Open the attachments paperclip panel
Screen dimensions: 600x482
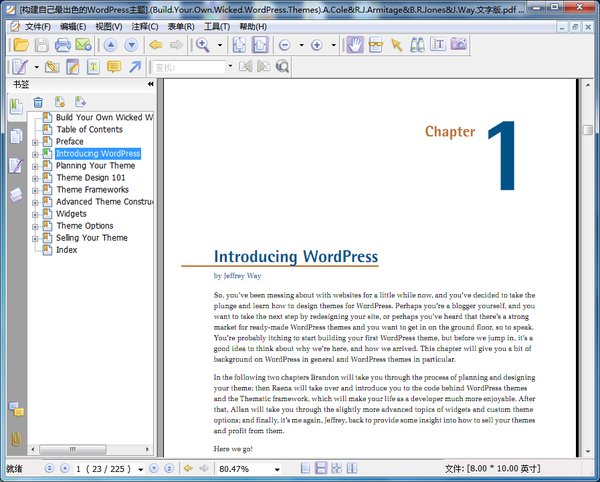coord(16,439)
